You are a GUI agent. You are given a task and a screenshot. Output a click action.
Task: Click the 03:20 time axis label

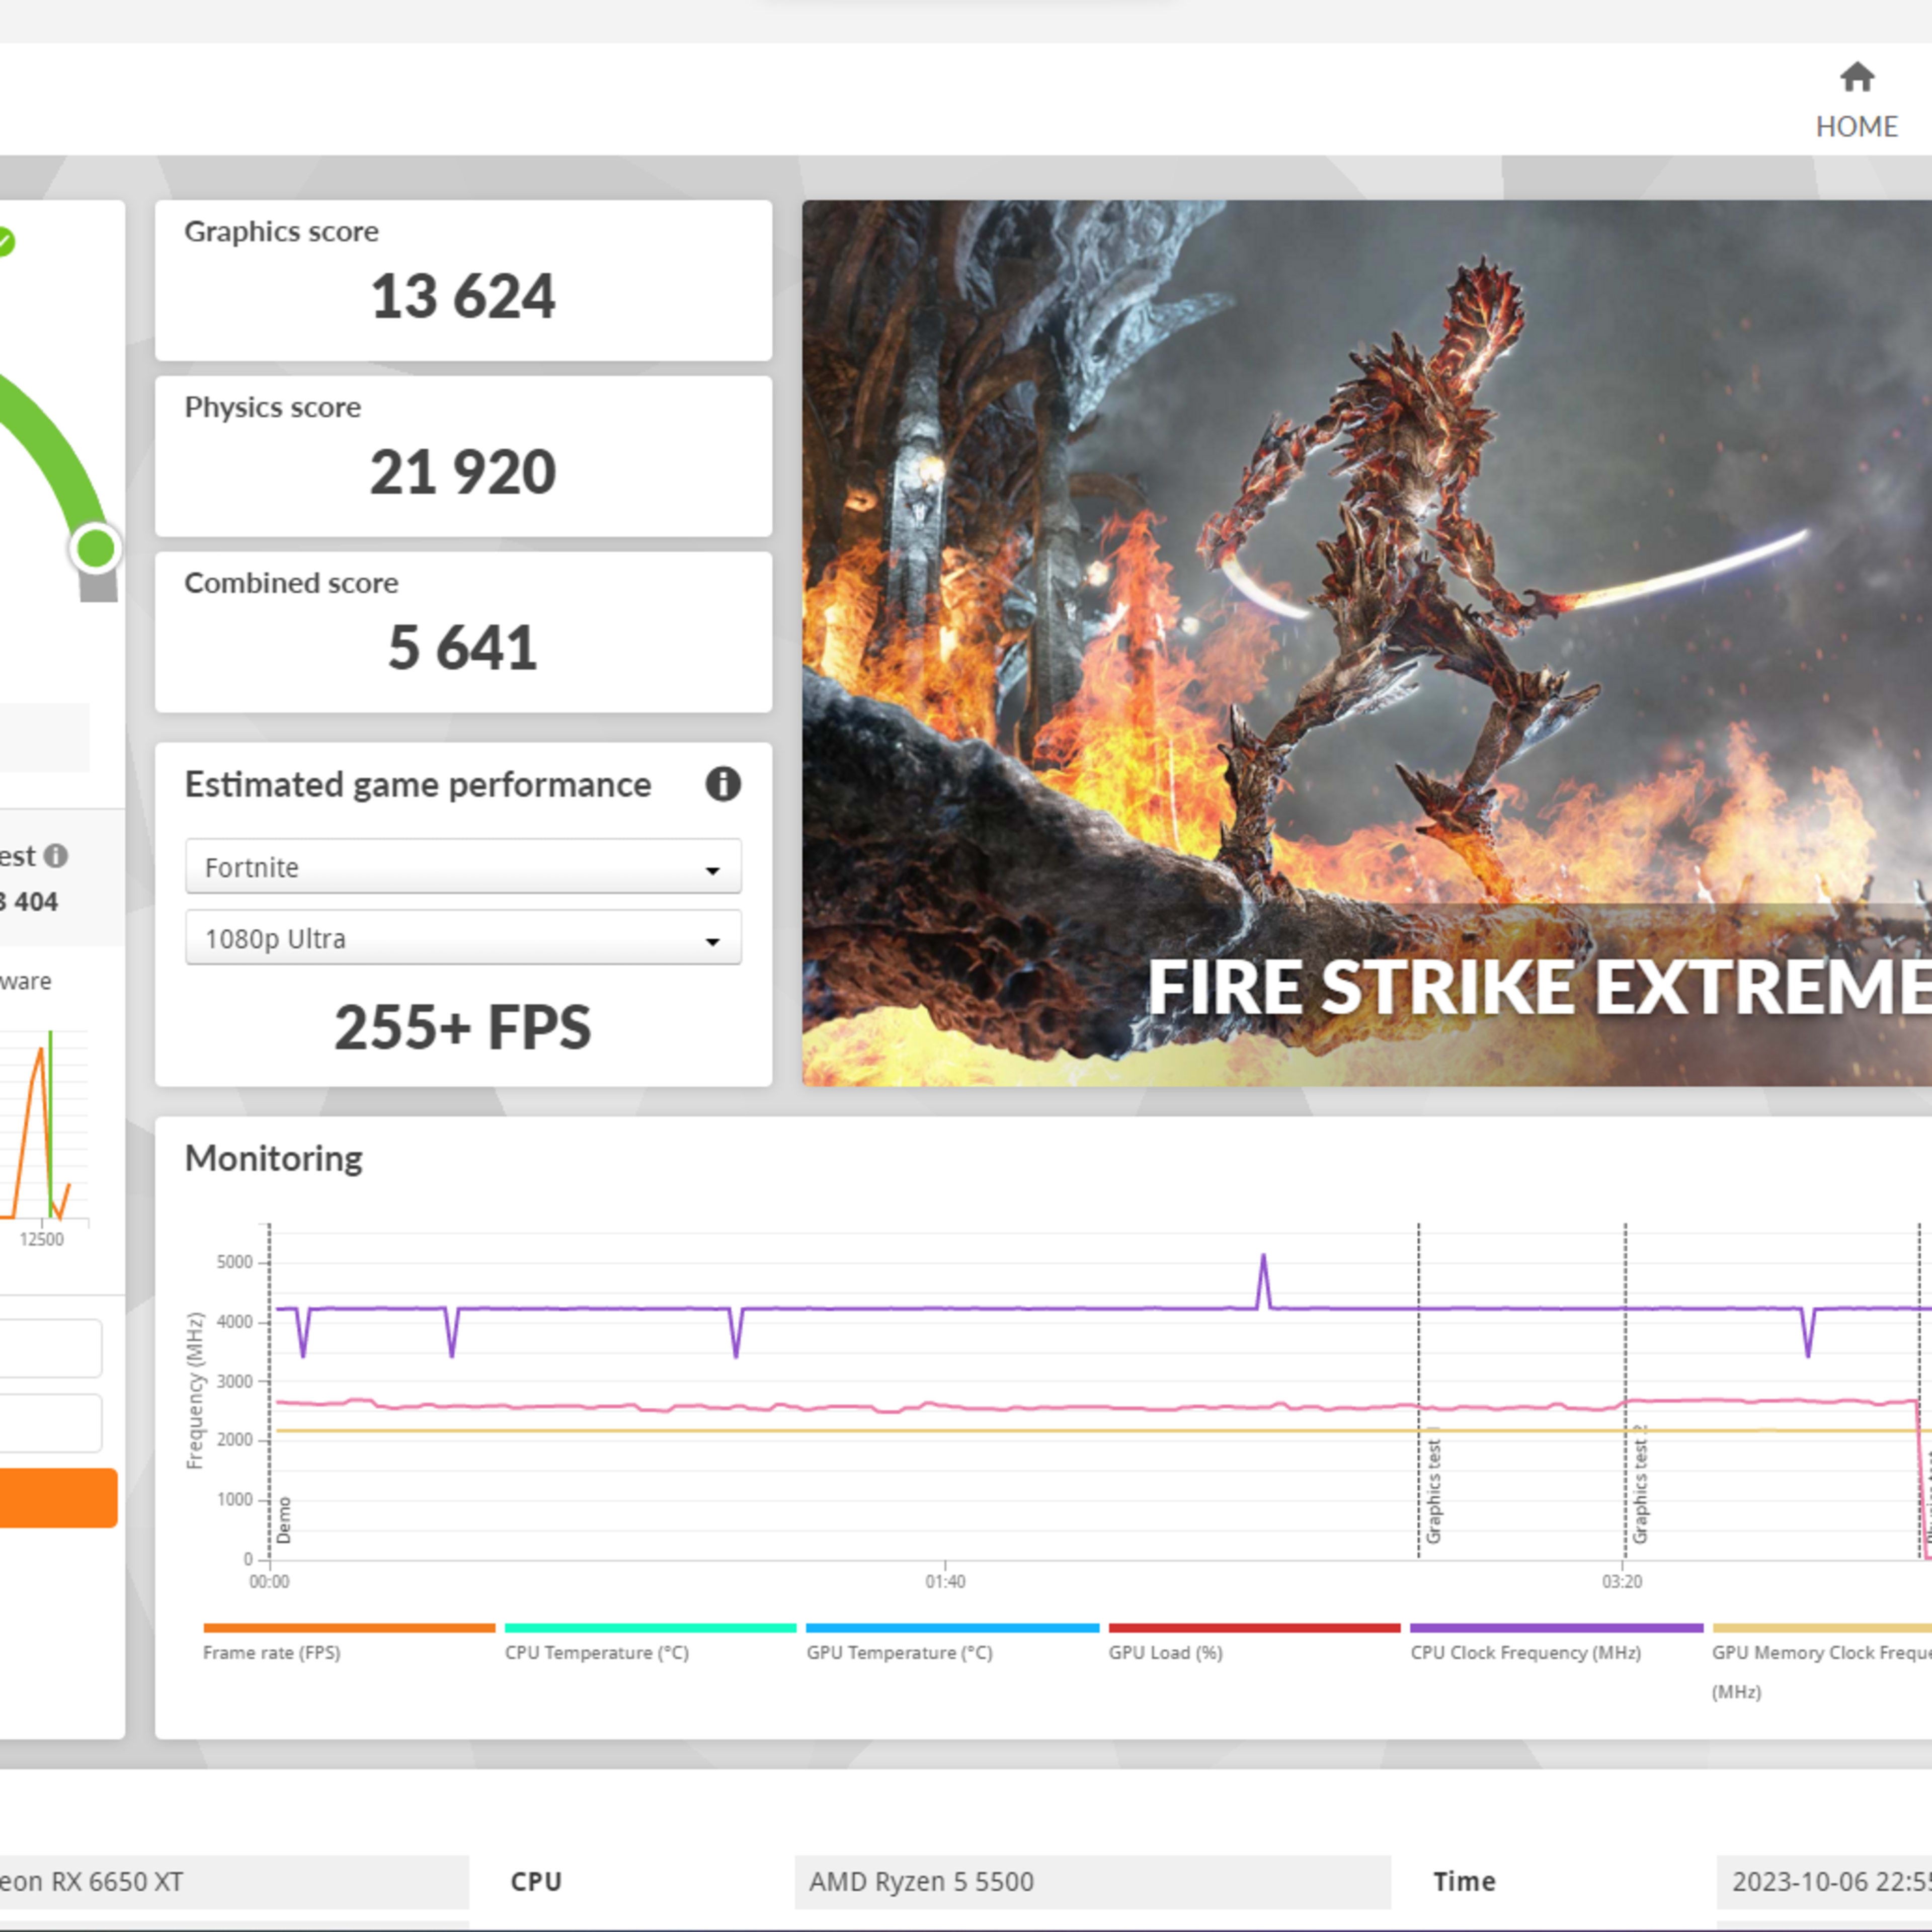coord(1621,1581)
